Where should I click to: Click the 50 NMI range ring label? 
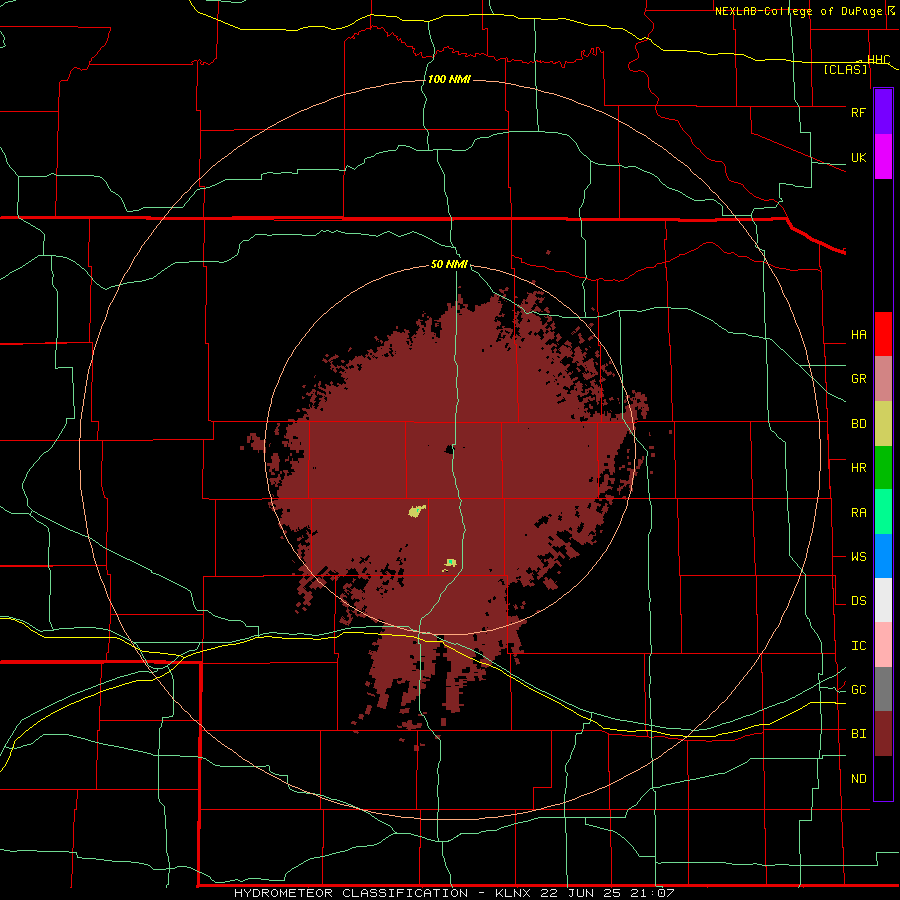tap(449, 264)
